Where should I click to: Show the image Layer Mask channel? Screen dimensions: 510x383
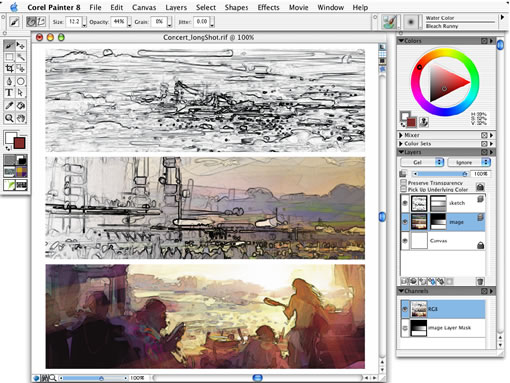[405, 328]
